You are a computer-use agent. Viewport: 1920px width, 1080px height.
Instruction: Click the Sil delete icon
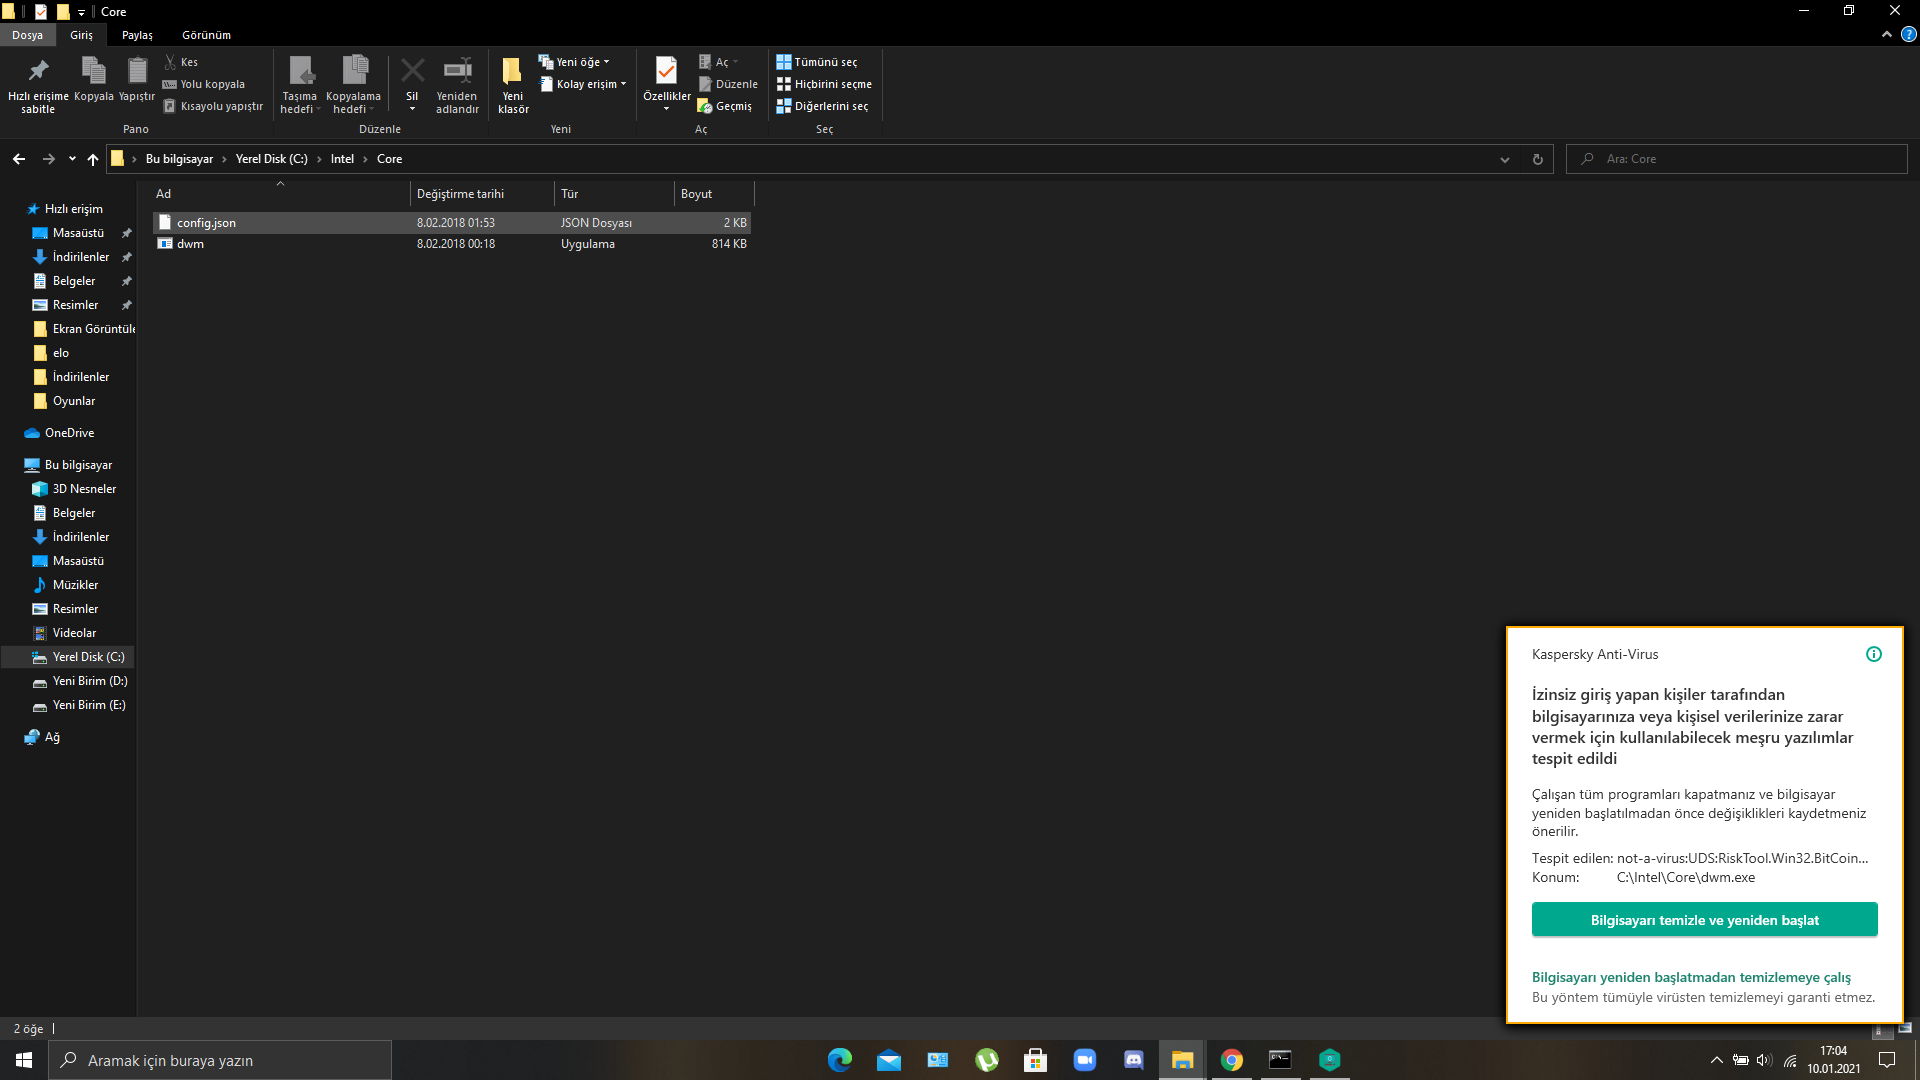(412, 71)
